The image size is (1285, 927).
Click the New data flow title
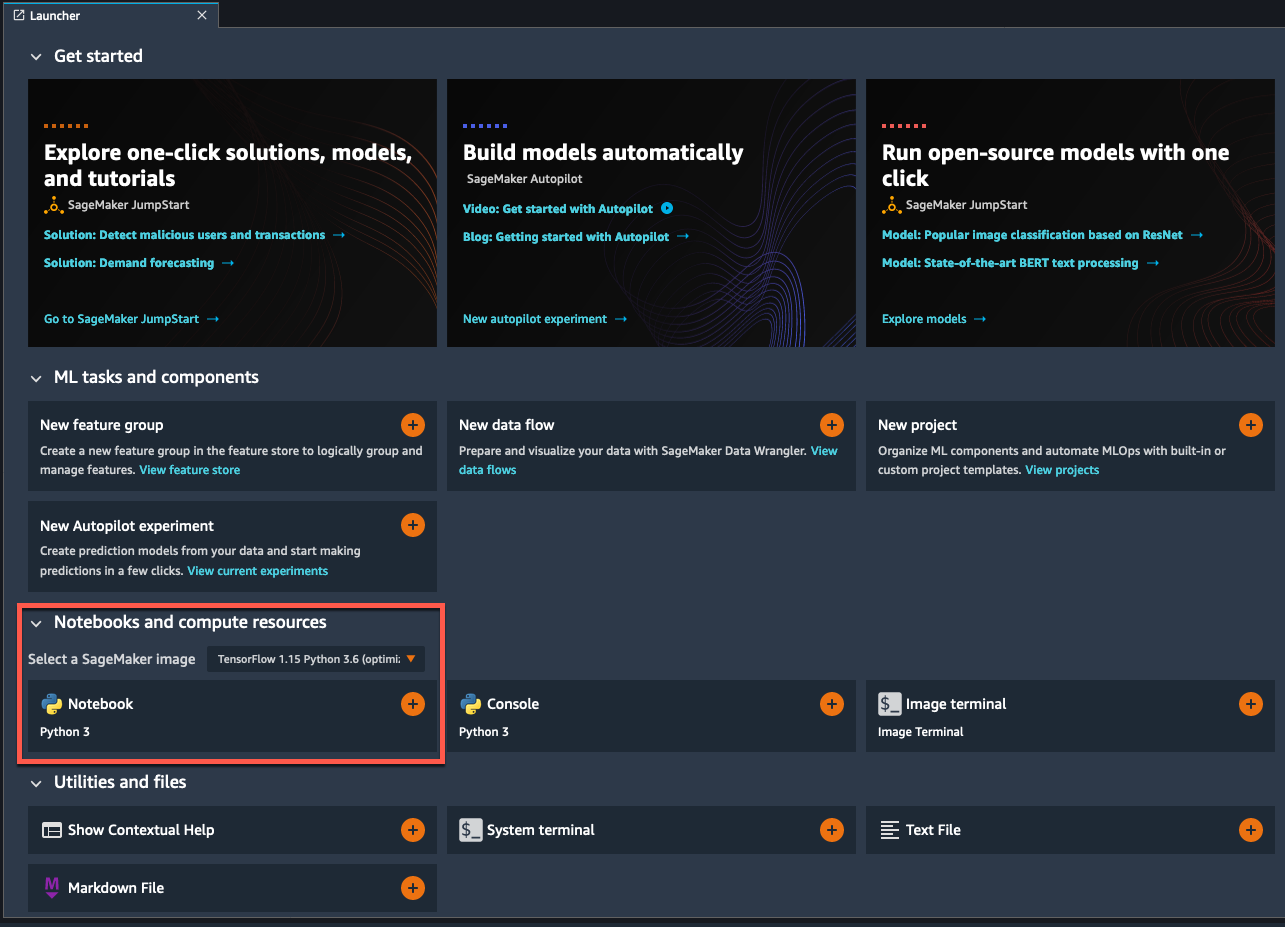(x=507, y=425)
